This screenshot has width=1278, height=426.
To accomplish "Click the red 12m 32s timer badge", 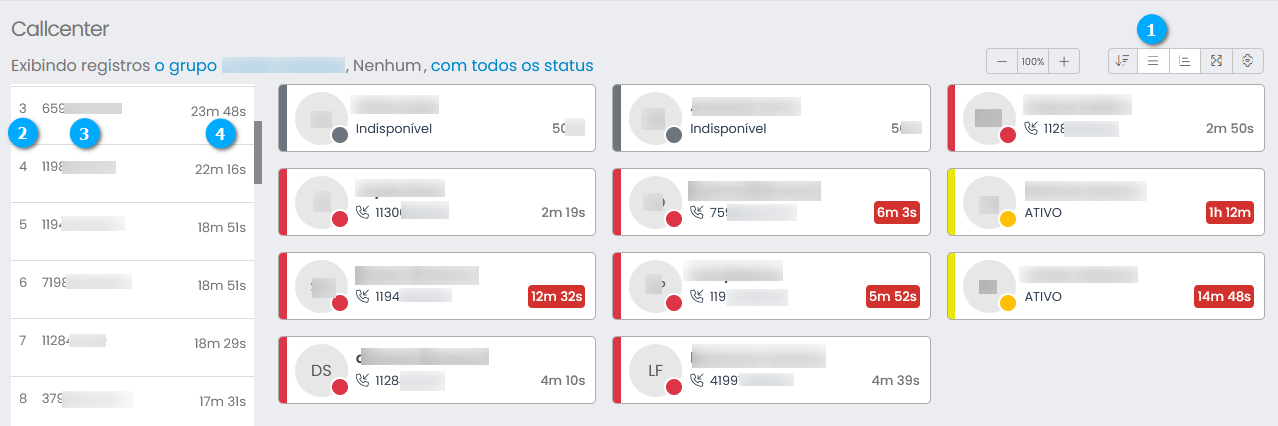I will [x=556, y=296].
